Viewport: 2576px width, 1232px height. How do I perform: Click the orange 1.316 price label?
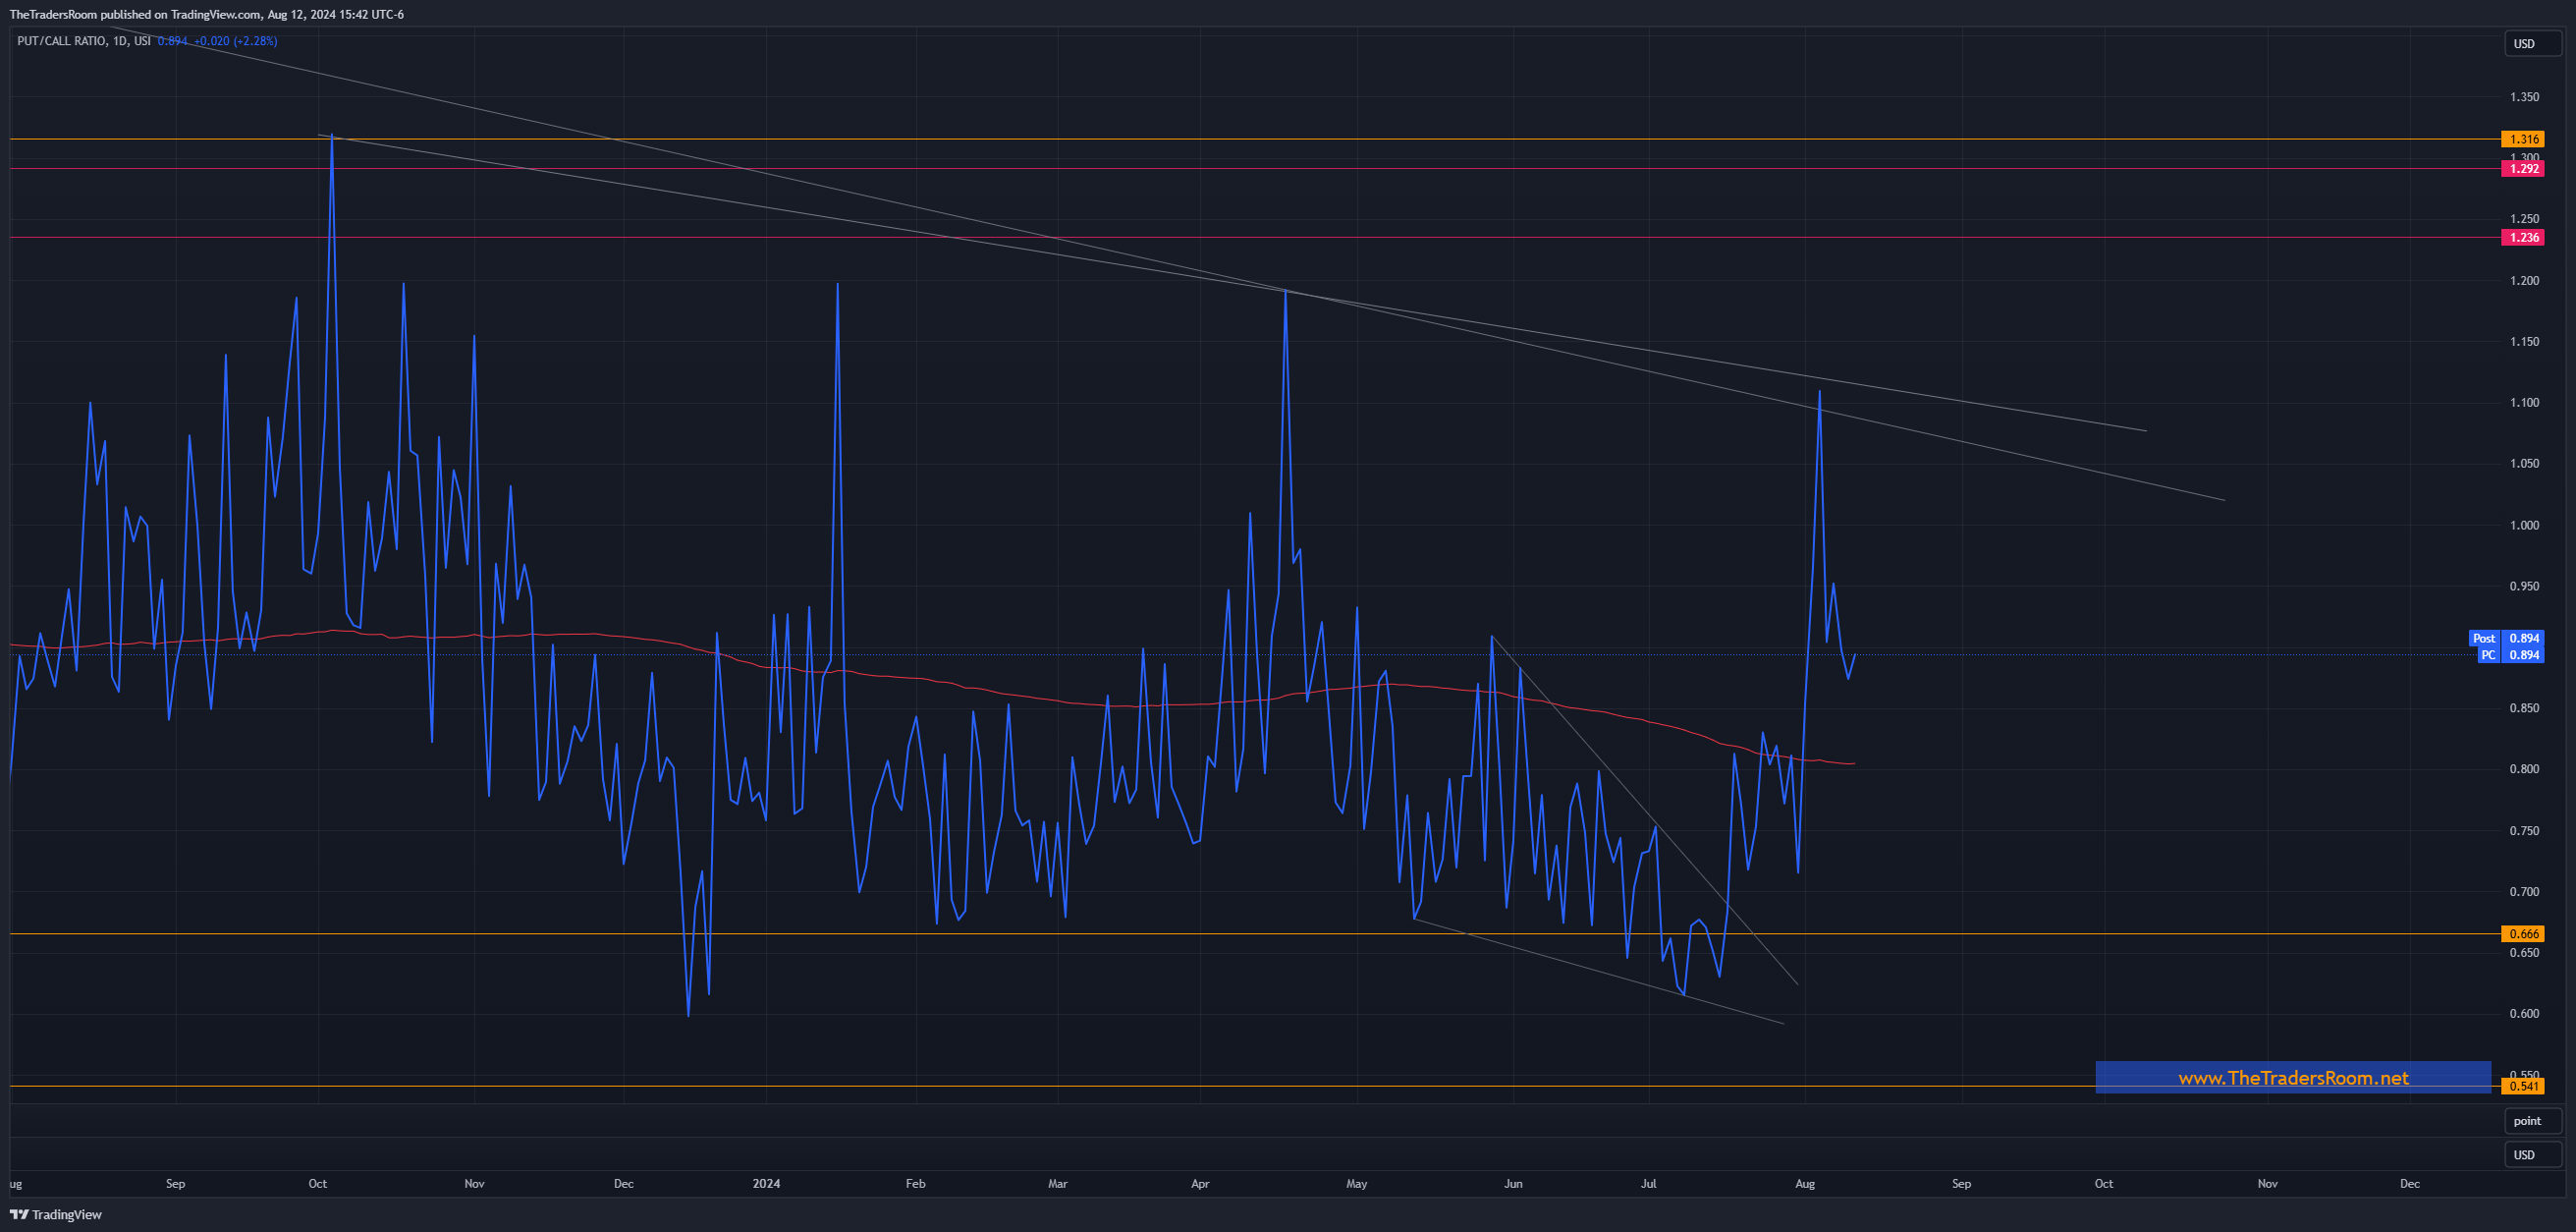[2522, 139]
